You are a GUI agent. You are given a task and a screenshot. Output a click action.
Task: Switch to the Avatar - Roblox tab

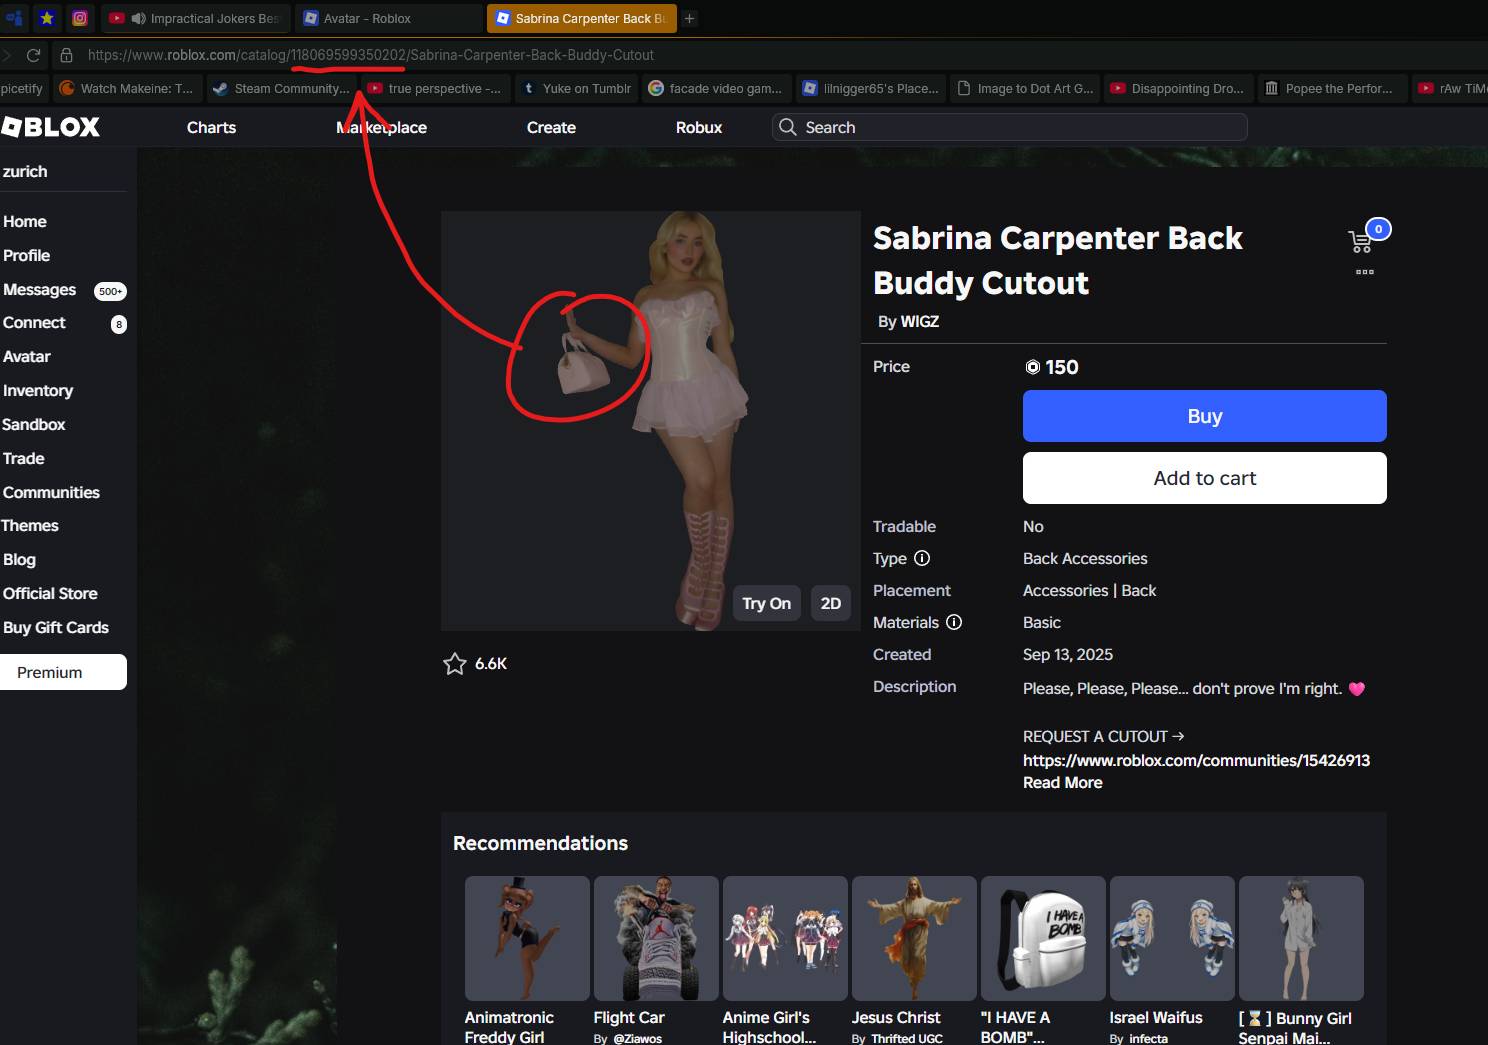389,18
